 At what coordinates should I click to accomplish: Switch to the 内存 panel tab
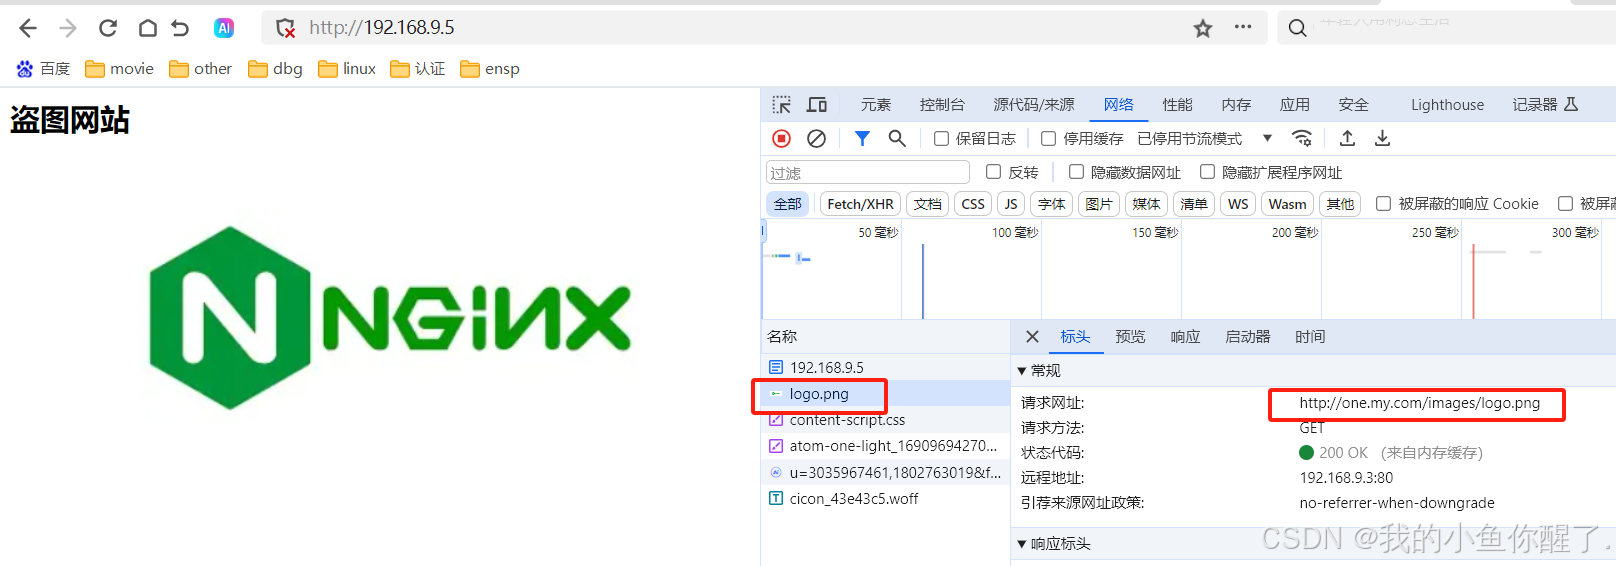click(x=1236, y=105)
